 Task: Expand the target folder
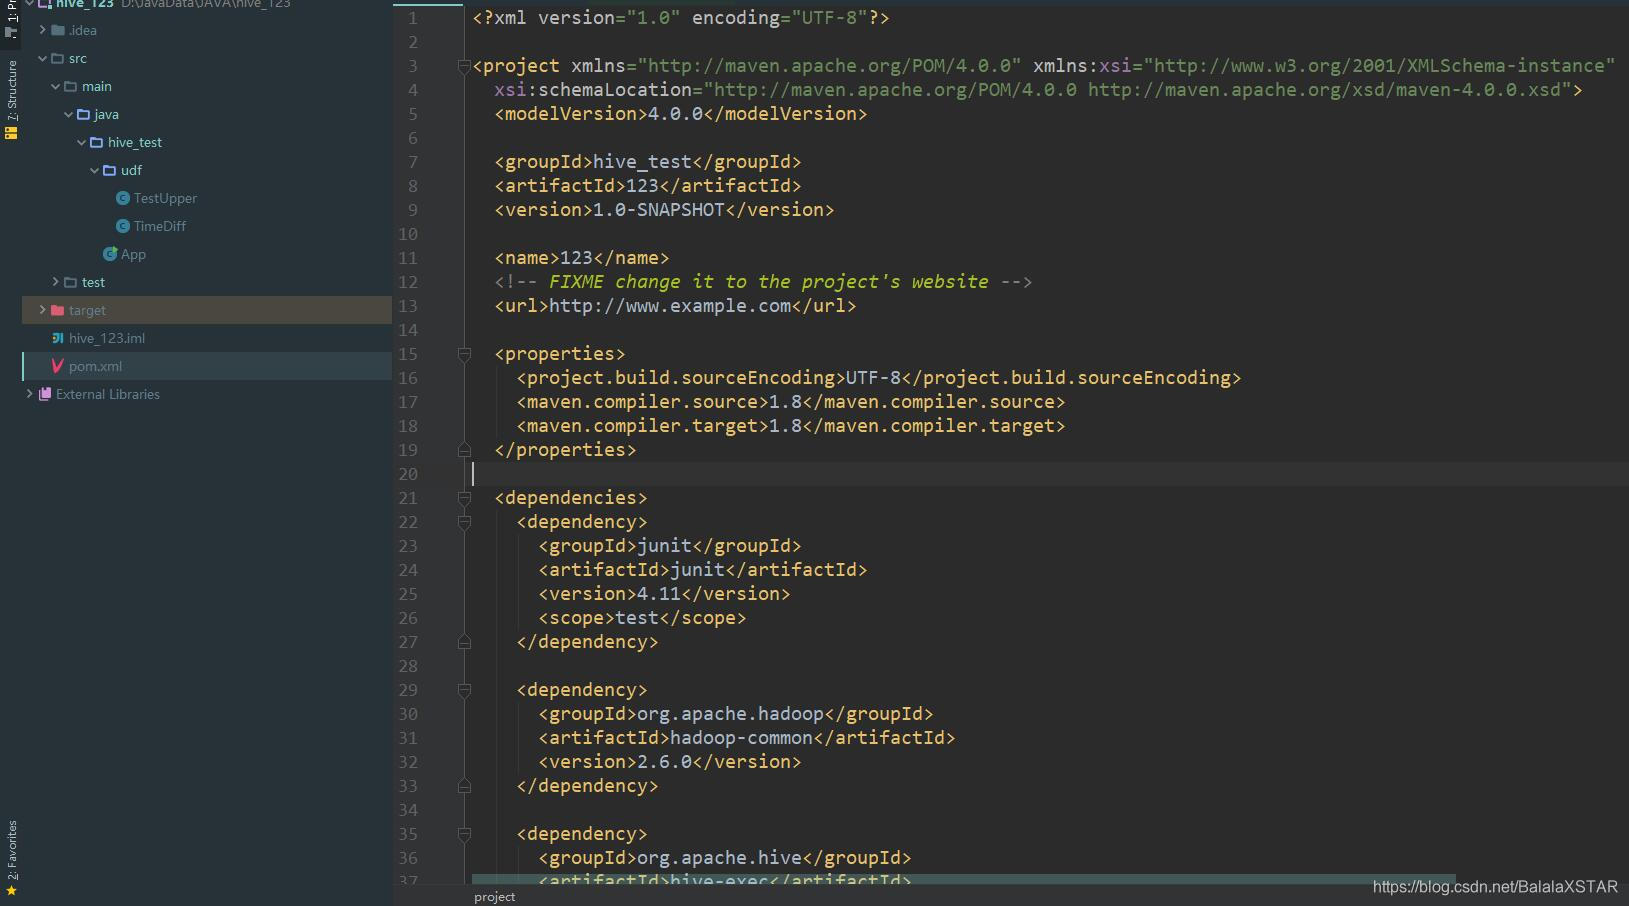click(42, 310)
